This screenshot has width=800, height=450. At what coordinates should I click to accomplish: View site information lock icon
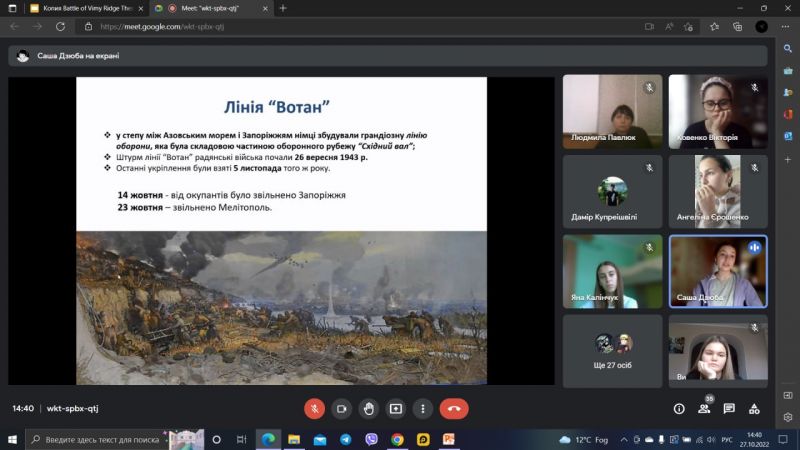tap(88, 27)
